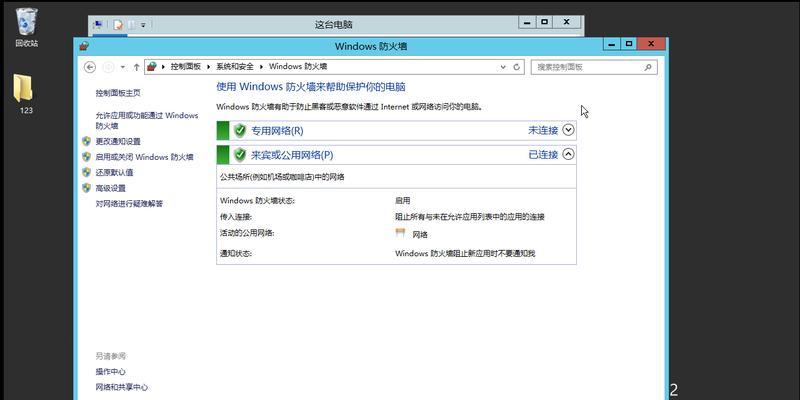Image resolution: width=800 pixels, height=400 pixels.
Task: Click shield icon beside 高级设置
Action: pos(86,188)
